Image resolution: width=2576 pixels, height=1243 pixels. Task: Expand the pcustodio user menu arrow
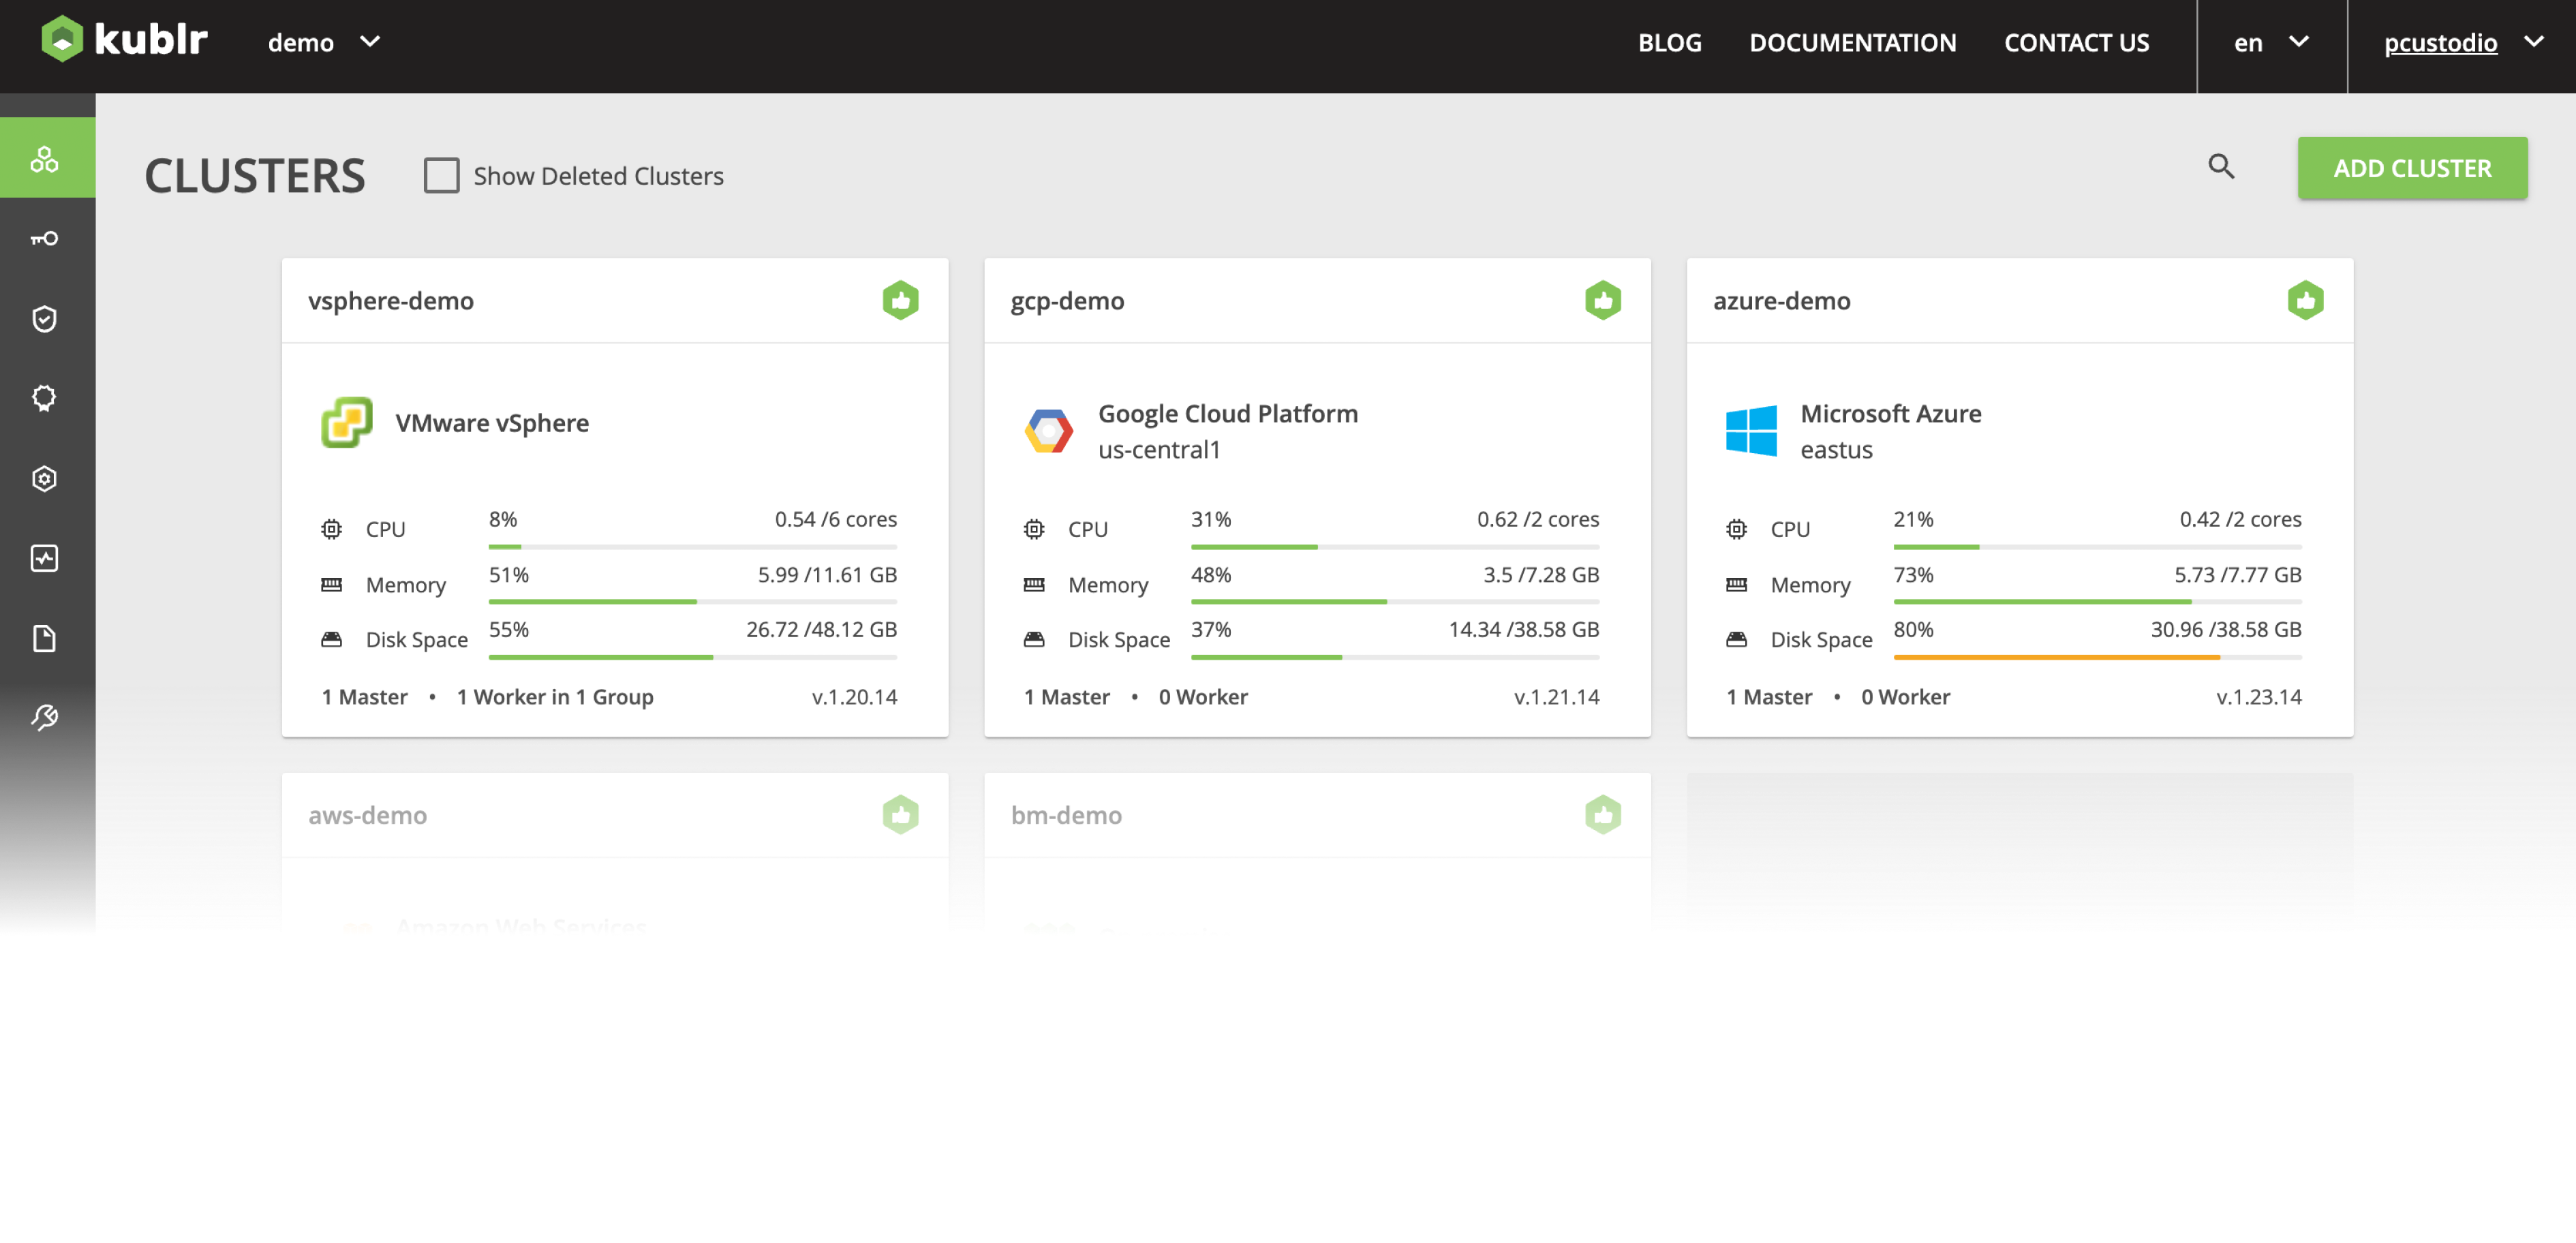tap(2534, 41)
